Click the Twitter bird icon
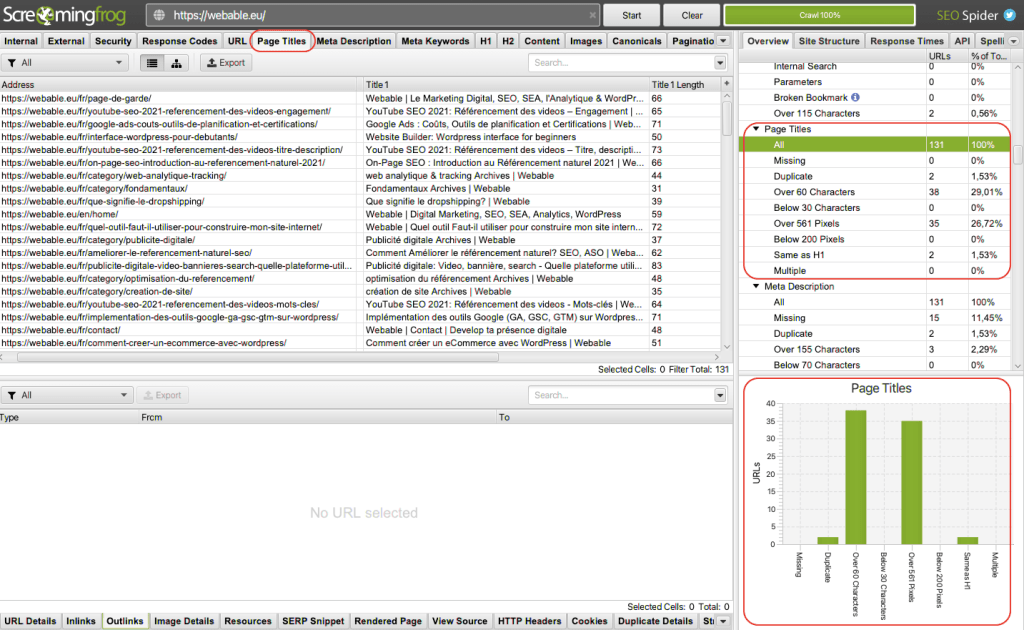The width and height of the screenshot is (1024, 630). pyautogui.click(x=1010, y=15)
